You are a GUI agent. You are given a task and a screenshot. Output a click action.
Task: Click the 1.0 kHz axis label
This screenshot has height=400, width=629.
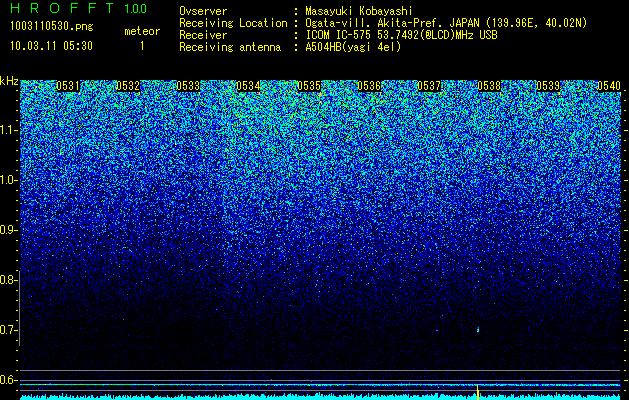point(9,180)
